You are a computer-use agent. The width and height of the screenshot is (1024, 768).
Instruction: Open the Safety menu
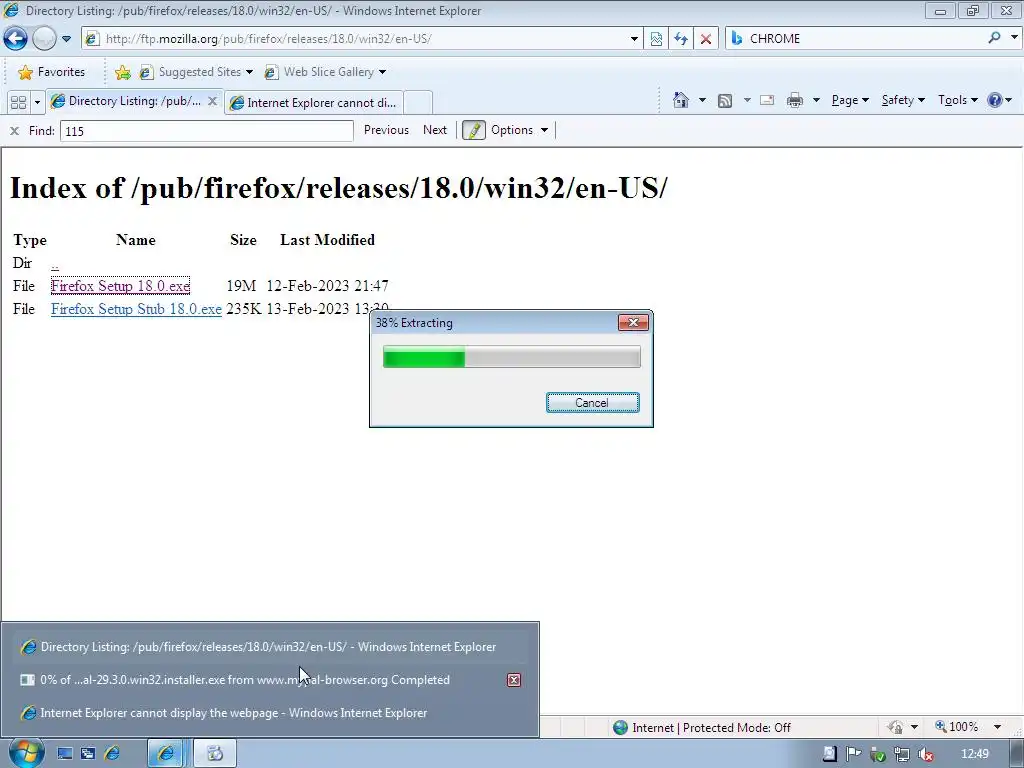click(x=903, y=100)
